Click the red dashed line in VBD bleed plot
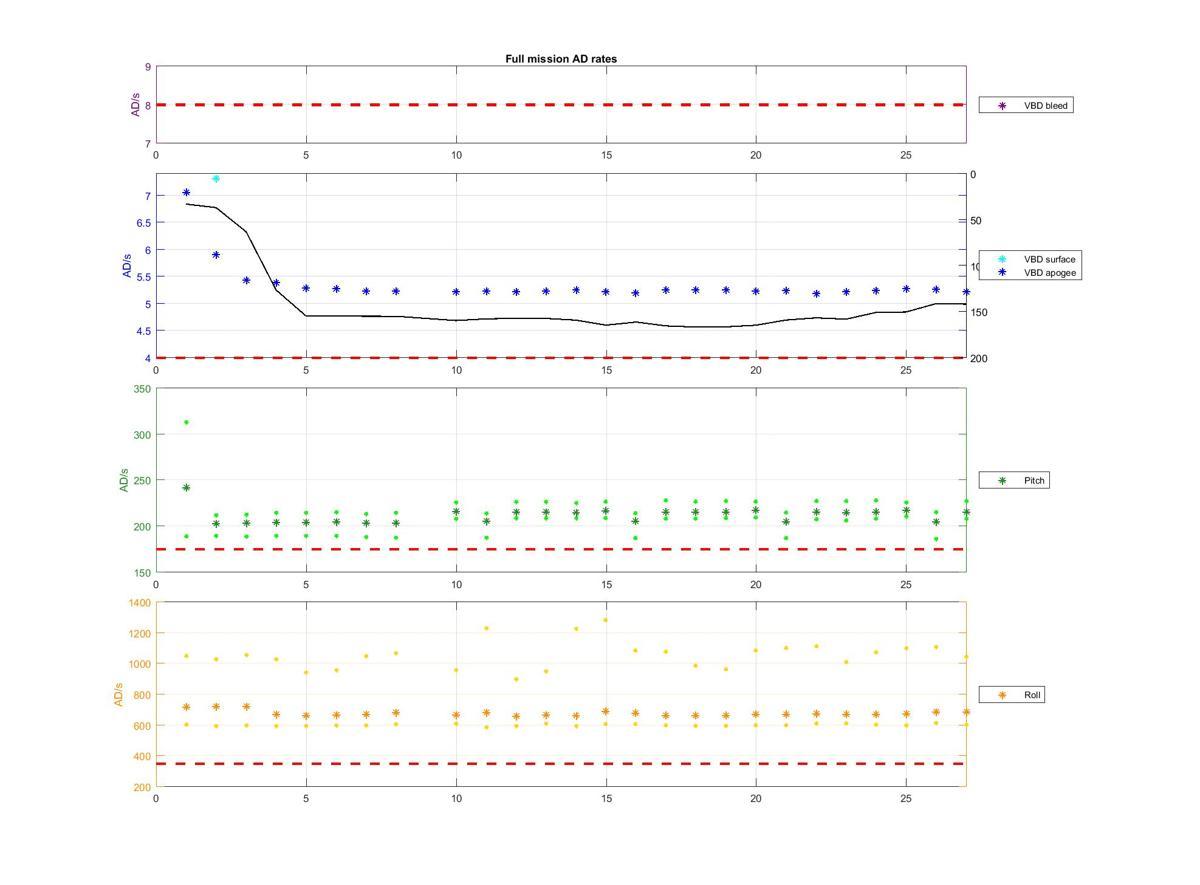This screenshot has width=1200, height=885. (x=561, y=104)
